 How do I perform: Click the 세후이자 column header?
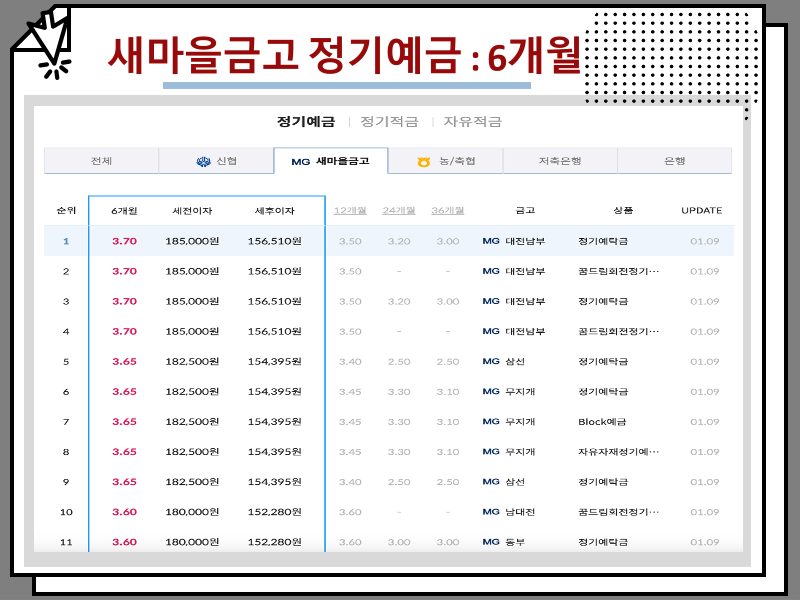click(274, 211)
